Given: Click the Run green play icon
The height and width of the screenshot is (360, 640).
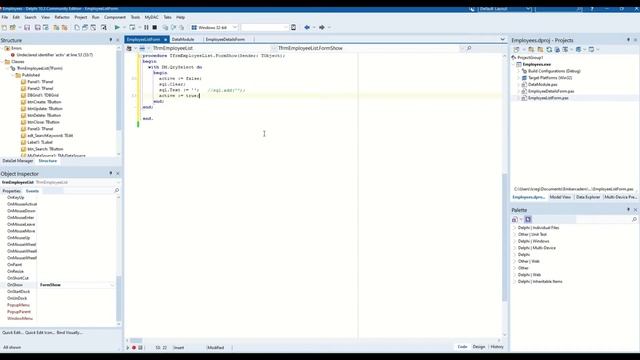Looking at the screenshot, I should [117, 27].
